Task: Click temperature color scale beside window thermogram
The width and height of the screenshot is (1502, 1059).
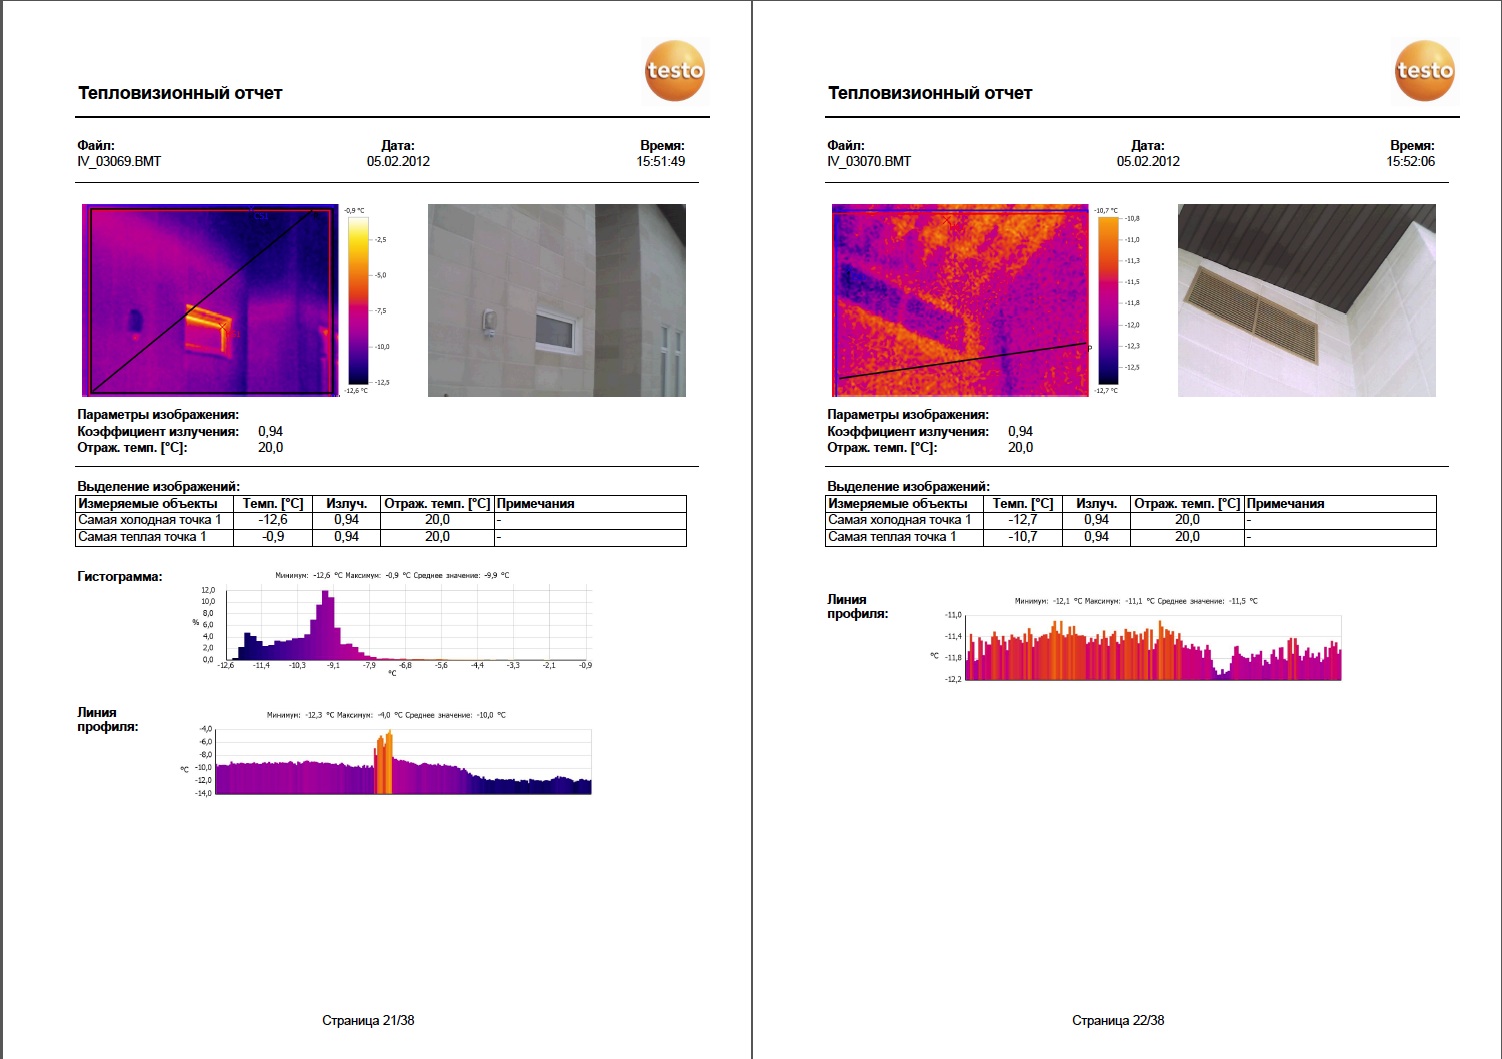Action: pos(358,301)
